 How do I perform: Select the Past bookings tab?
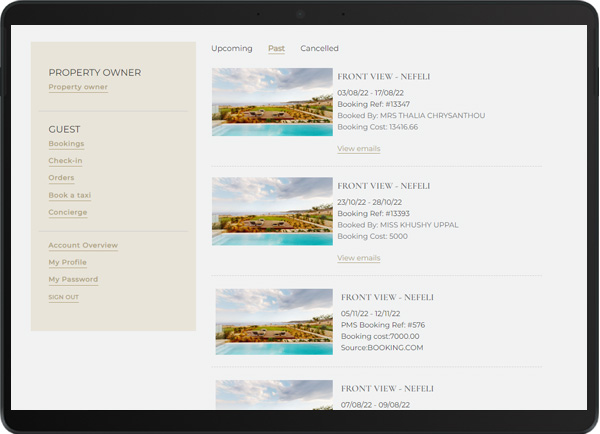[x=276, y=49]
